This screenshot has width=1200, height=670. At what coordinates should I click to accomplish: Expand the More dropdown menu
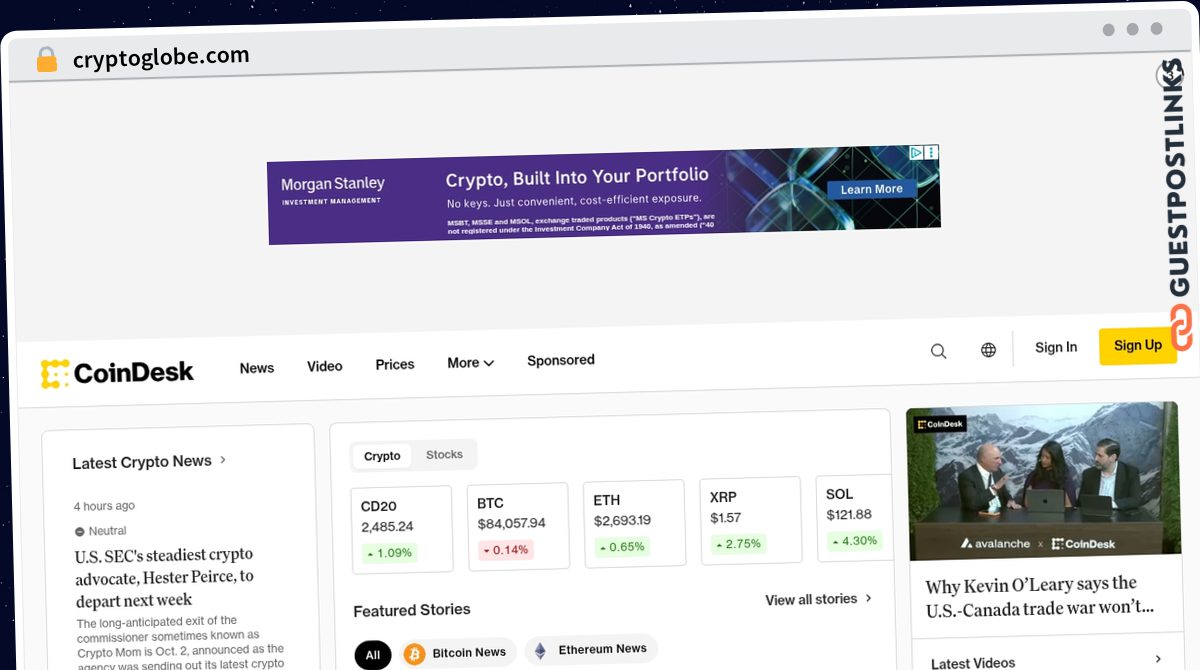[471, 363]
